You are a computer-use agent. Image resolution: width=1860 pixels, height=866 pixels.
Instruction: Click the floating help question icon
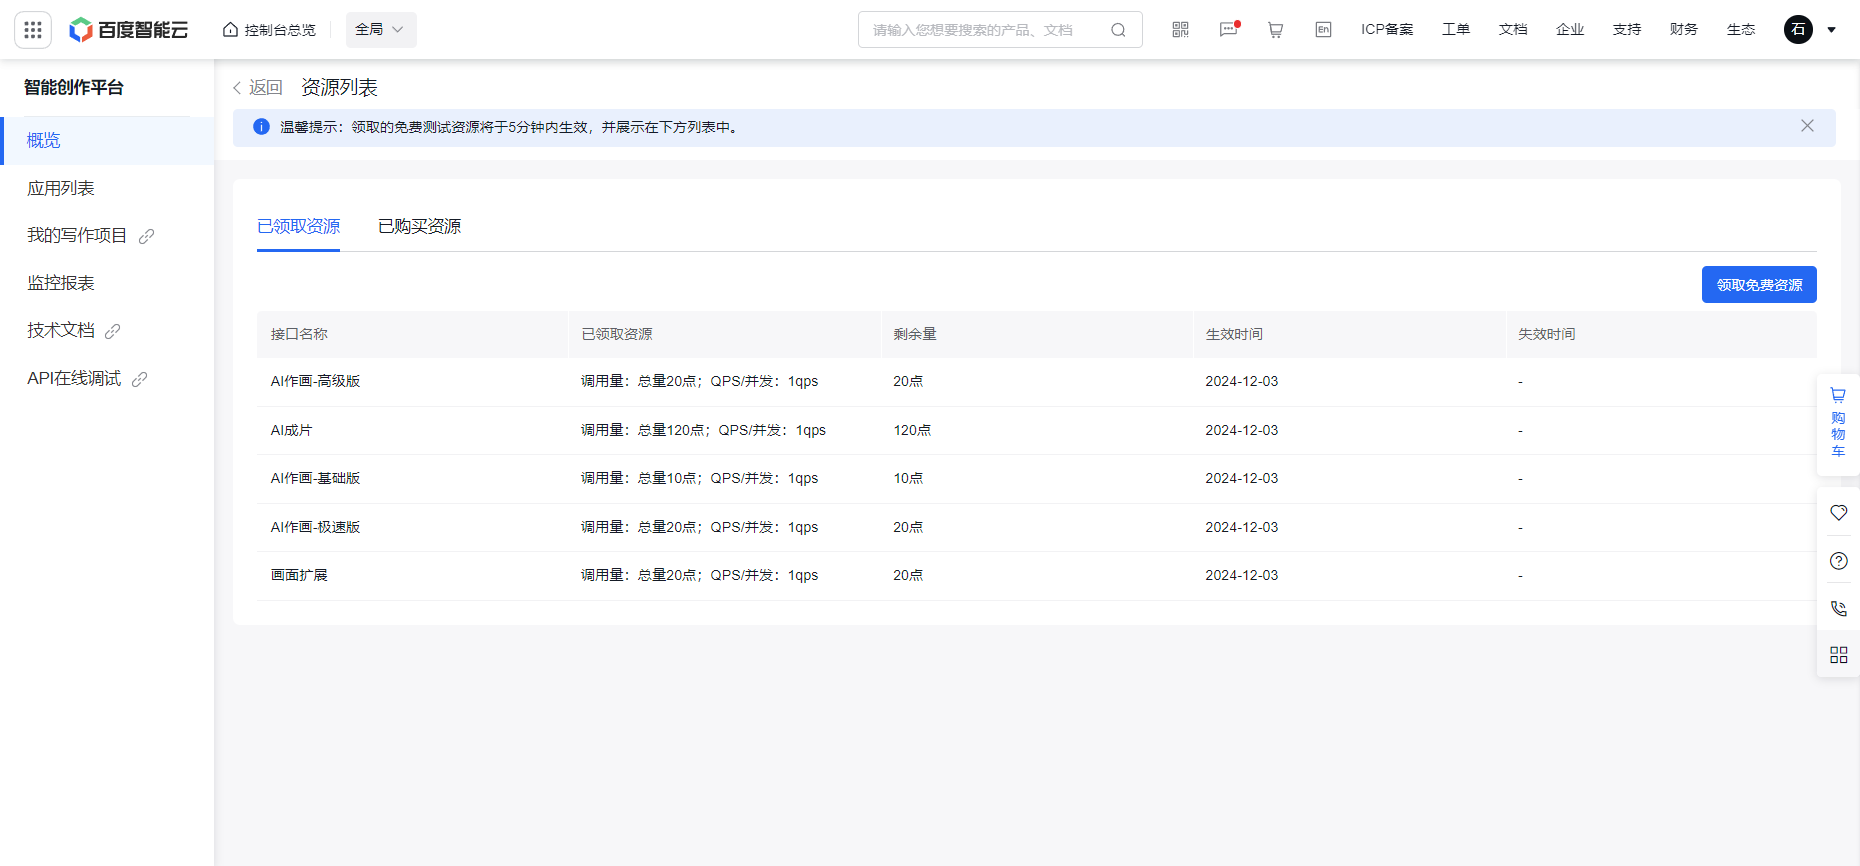pyautogui.click(x=1838, y=561)
